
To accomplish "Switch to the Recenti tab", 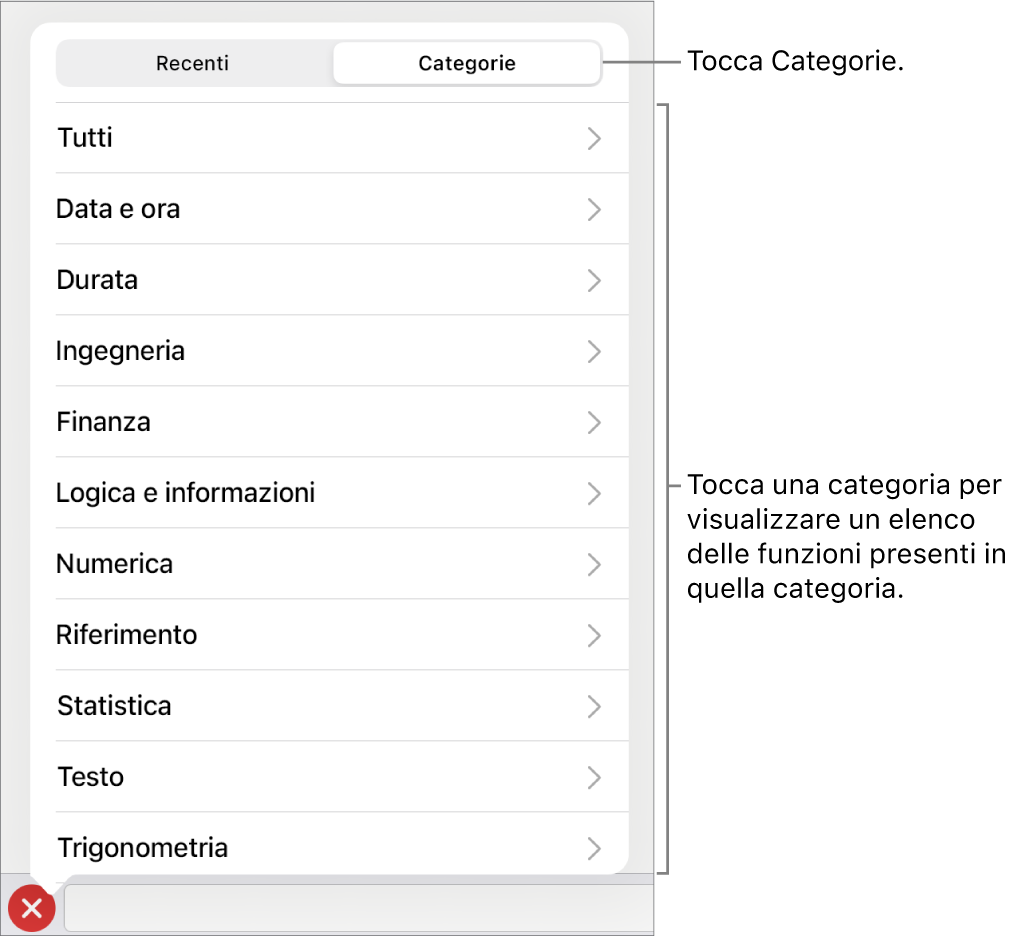I will click(193, 64).
